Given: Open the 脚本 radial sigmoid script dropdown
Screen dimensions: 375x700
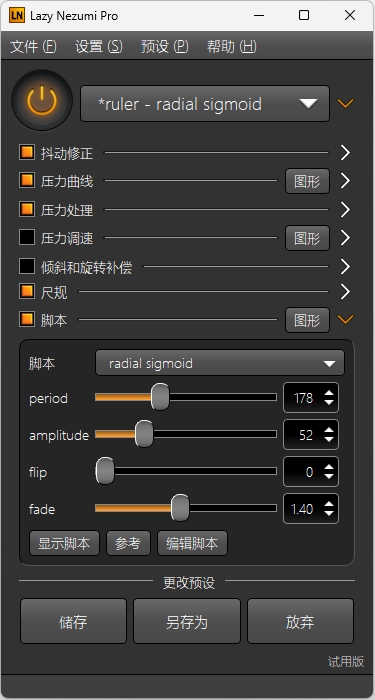Looking at the screenshot, I should pyautogui.click(x=220, y=363).
